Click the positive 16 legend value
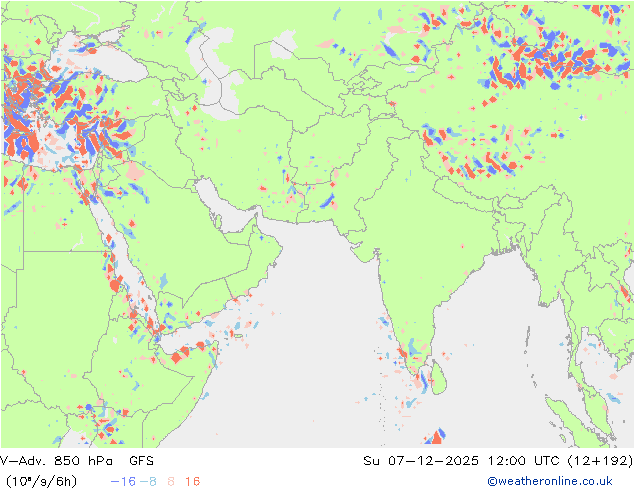634x490 pixels. (192, 481)
